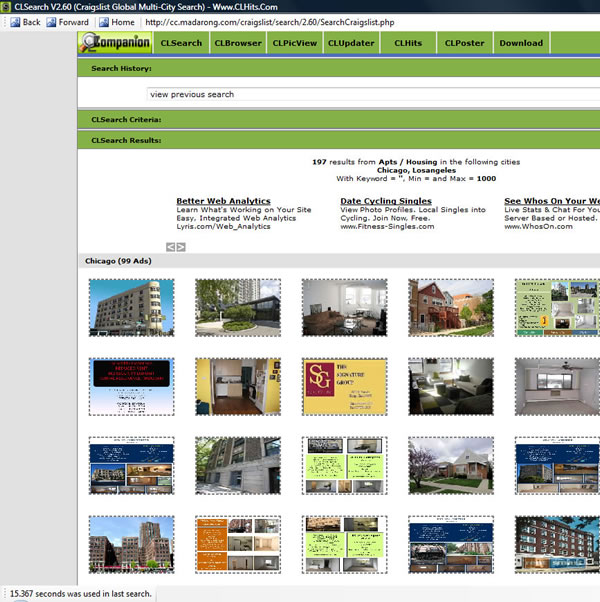Switch to the CLBrowser tab

[x=239, y=43]
